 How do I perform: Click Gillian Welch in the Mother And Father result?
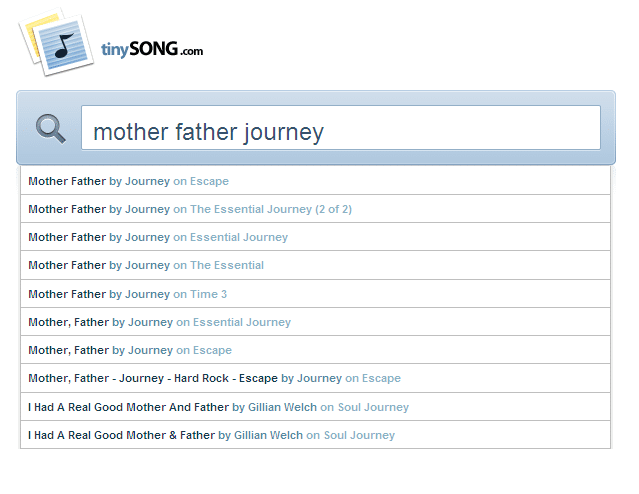(x=282, y=407)
